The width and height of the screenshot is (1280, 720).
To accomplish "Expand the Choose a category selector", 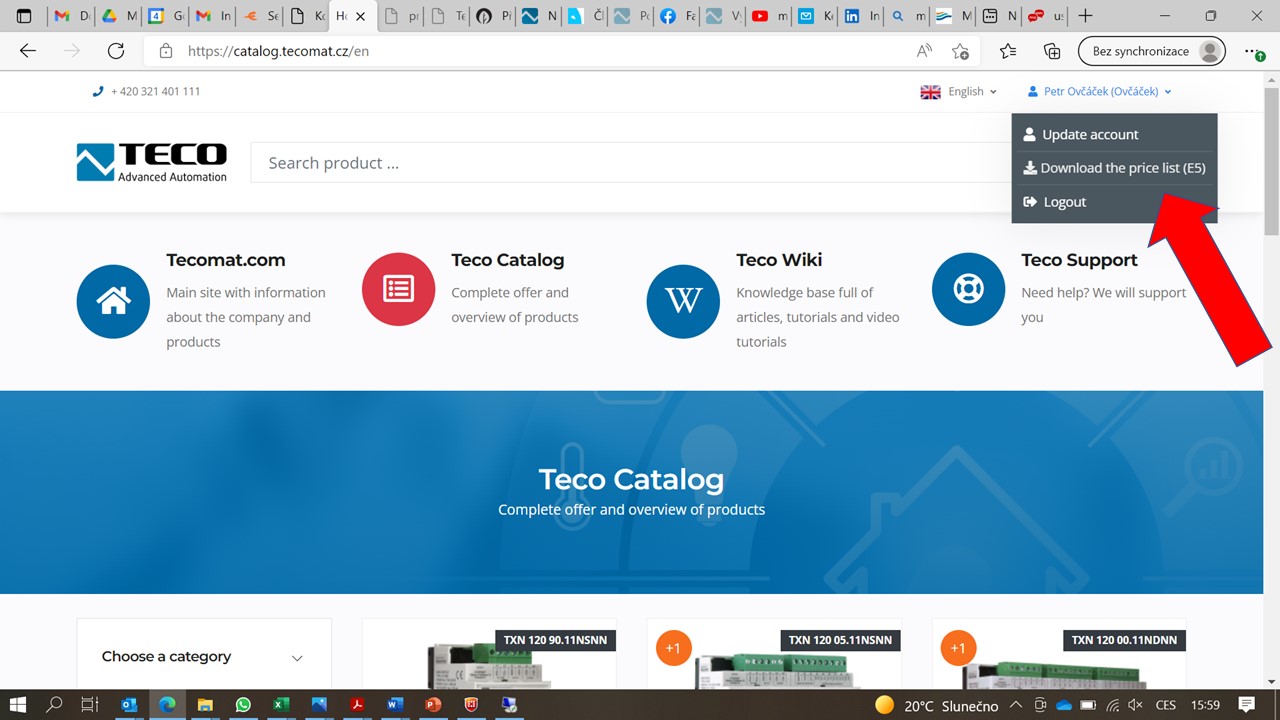I will tap(203, 657).
